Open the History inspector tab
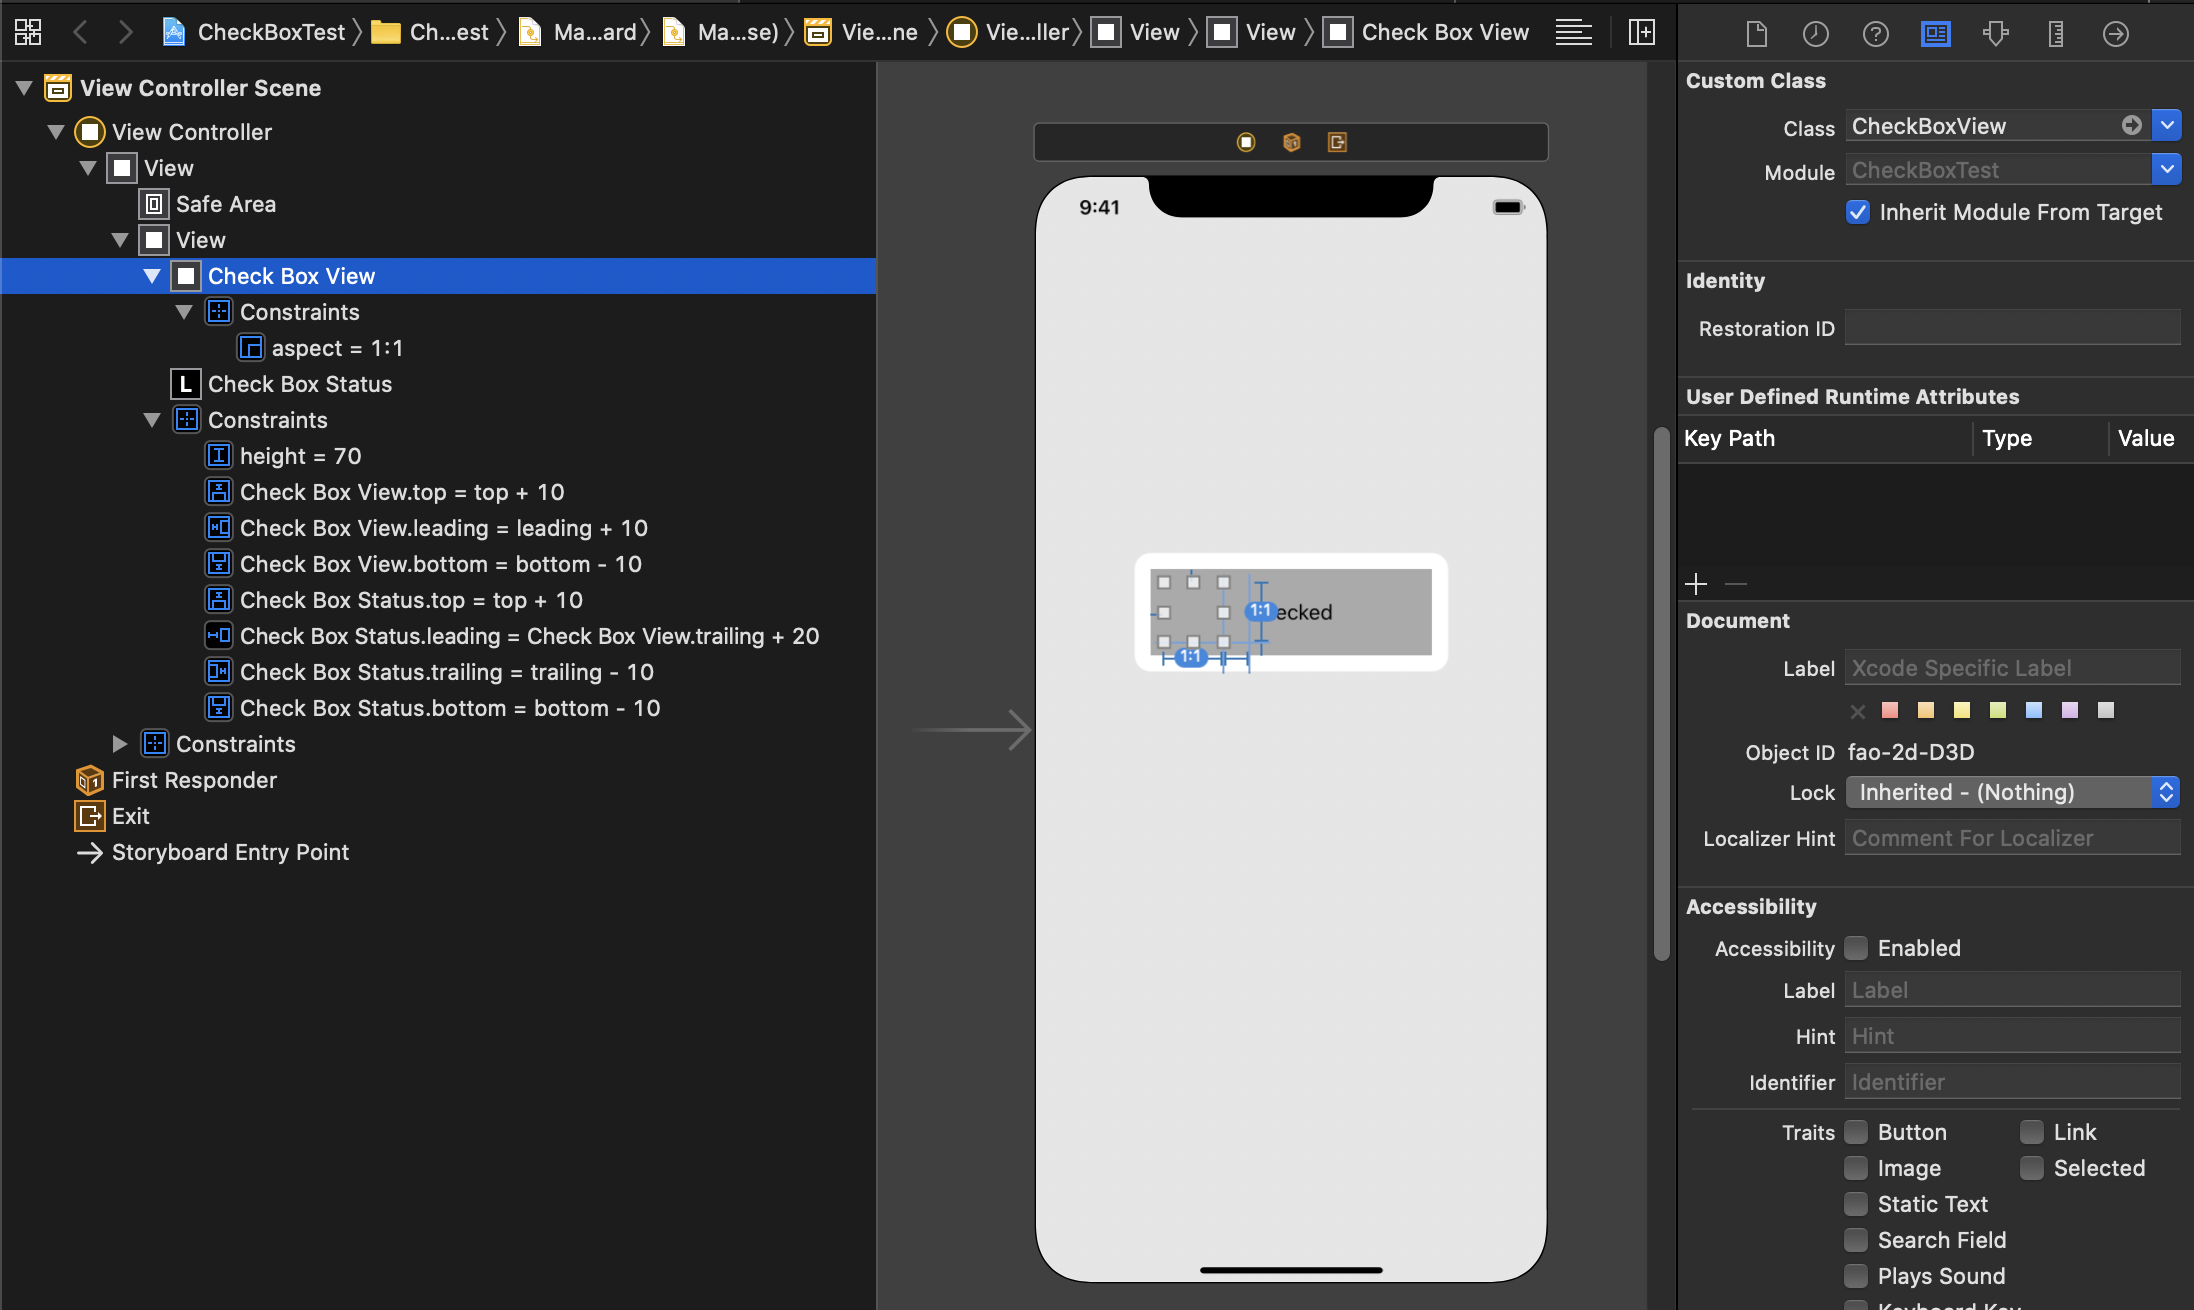Viewport: 2194px width, 1310px height. (x=1816, y=34)
